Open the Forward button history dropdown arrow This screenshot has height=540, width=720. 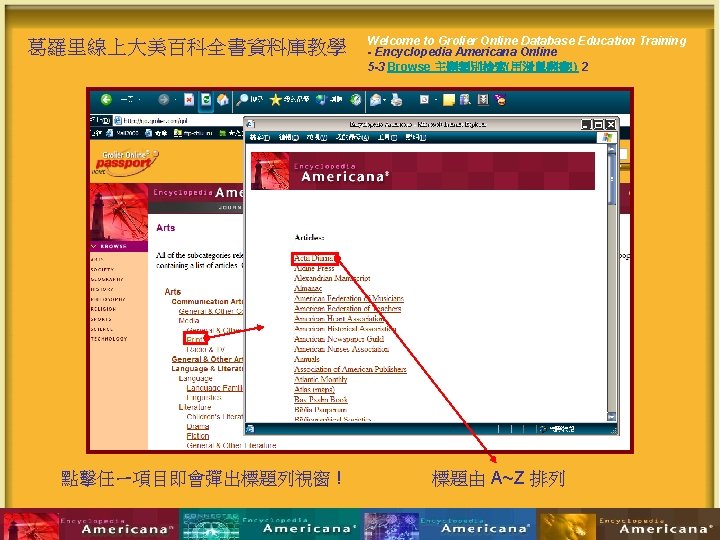(175, 100)
